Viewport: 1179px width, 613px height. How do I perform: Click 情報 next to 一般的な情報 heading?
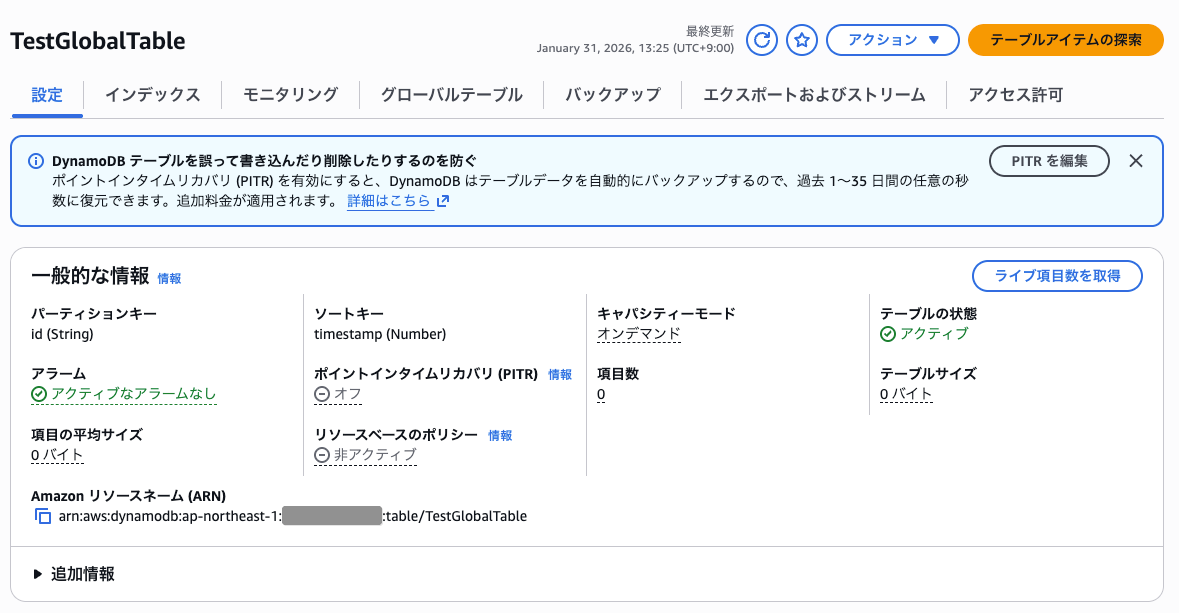click(169, 279)
